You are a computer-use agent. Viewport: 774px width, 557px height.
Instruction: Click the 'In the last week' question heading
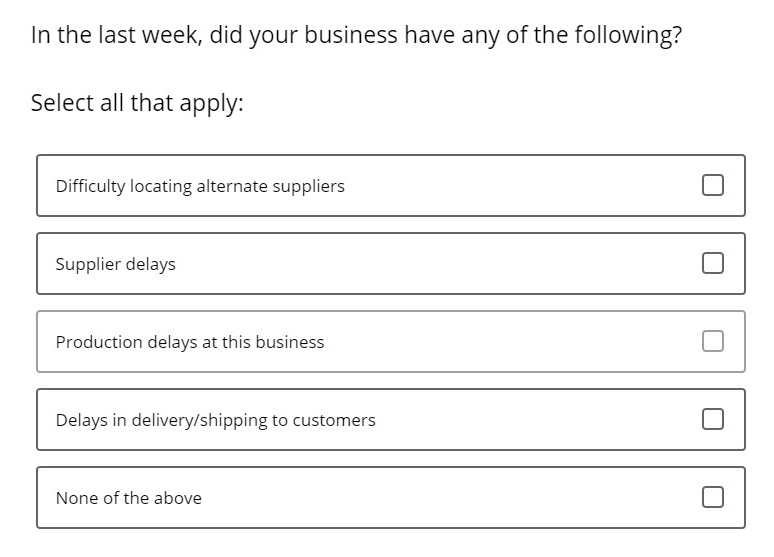[x=356, y=36]
